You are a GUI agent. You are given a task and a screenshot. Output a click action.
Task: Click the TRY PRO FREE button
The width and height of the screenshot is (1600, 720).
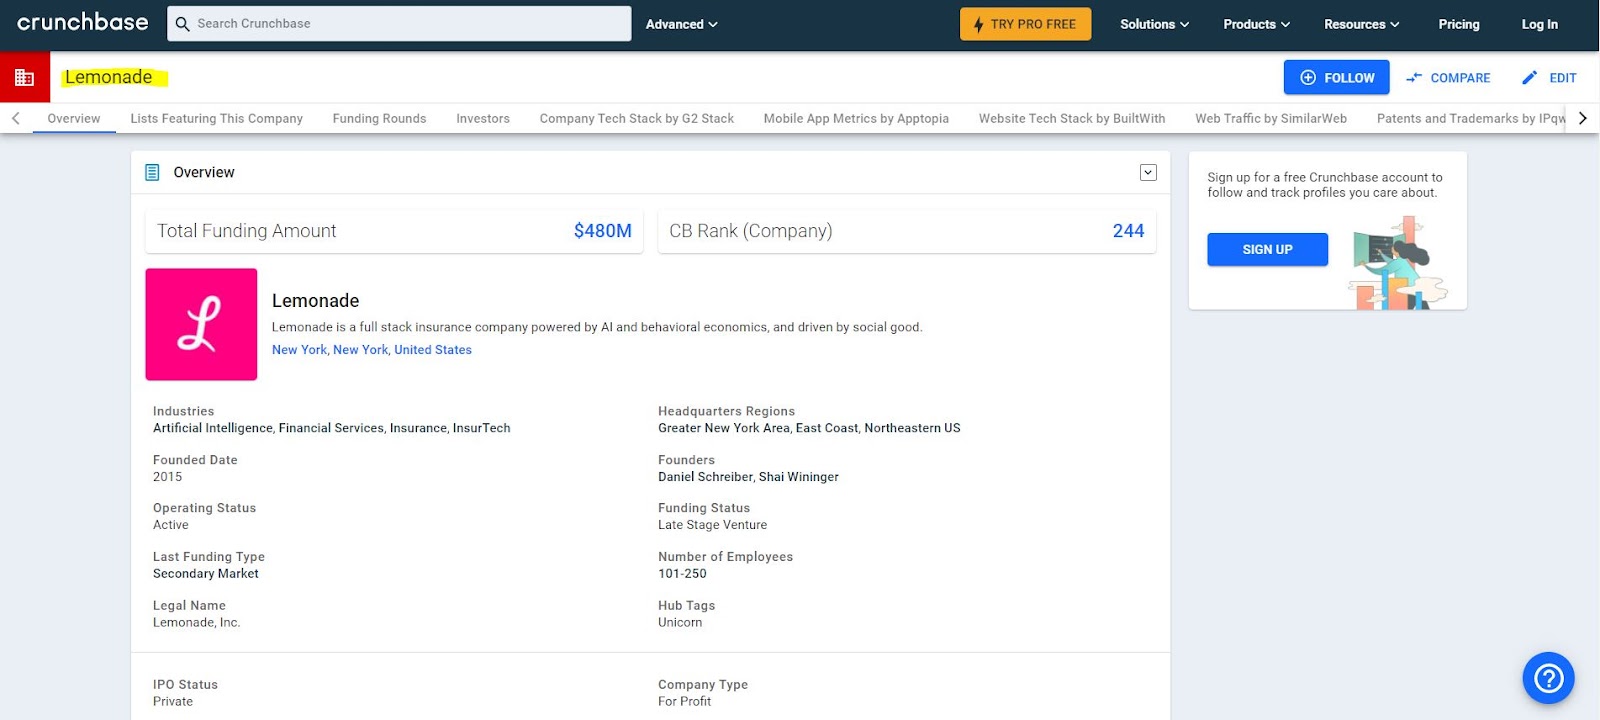point(1025,24)
